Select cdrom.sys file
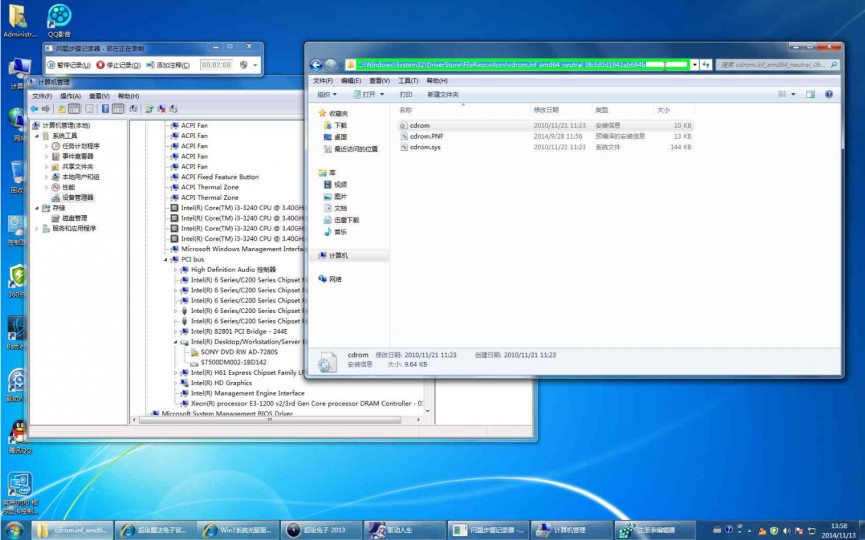 pyautogui.click(x=425, y=147)
